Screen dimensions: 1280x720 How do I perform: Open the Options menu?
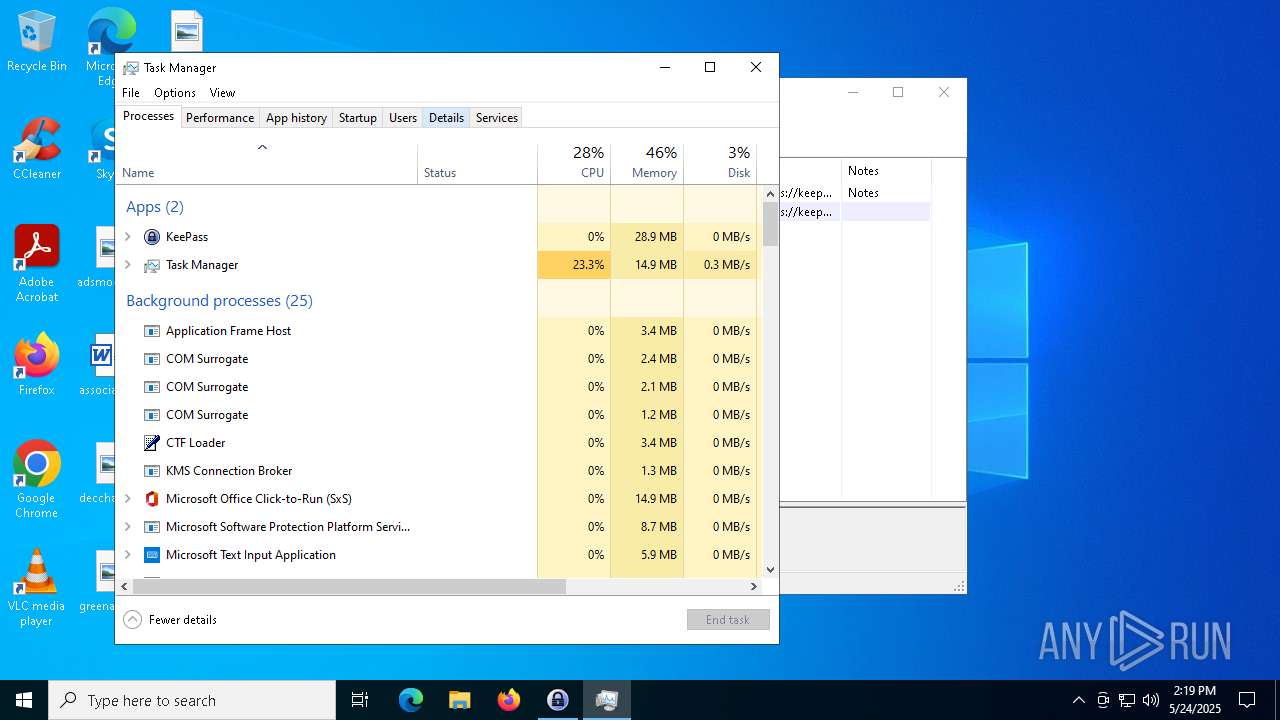(175, 93)
